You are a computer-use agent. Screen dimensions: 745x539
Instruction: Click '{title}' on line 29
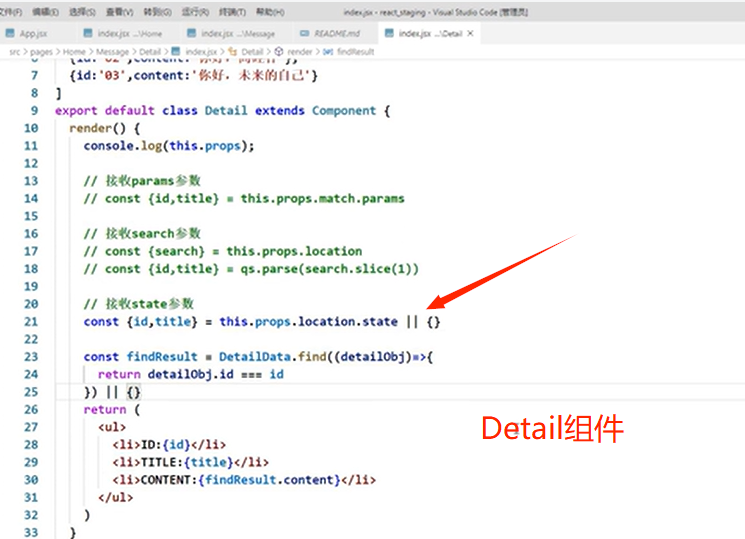209,462
